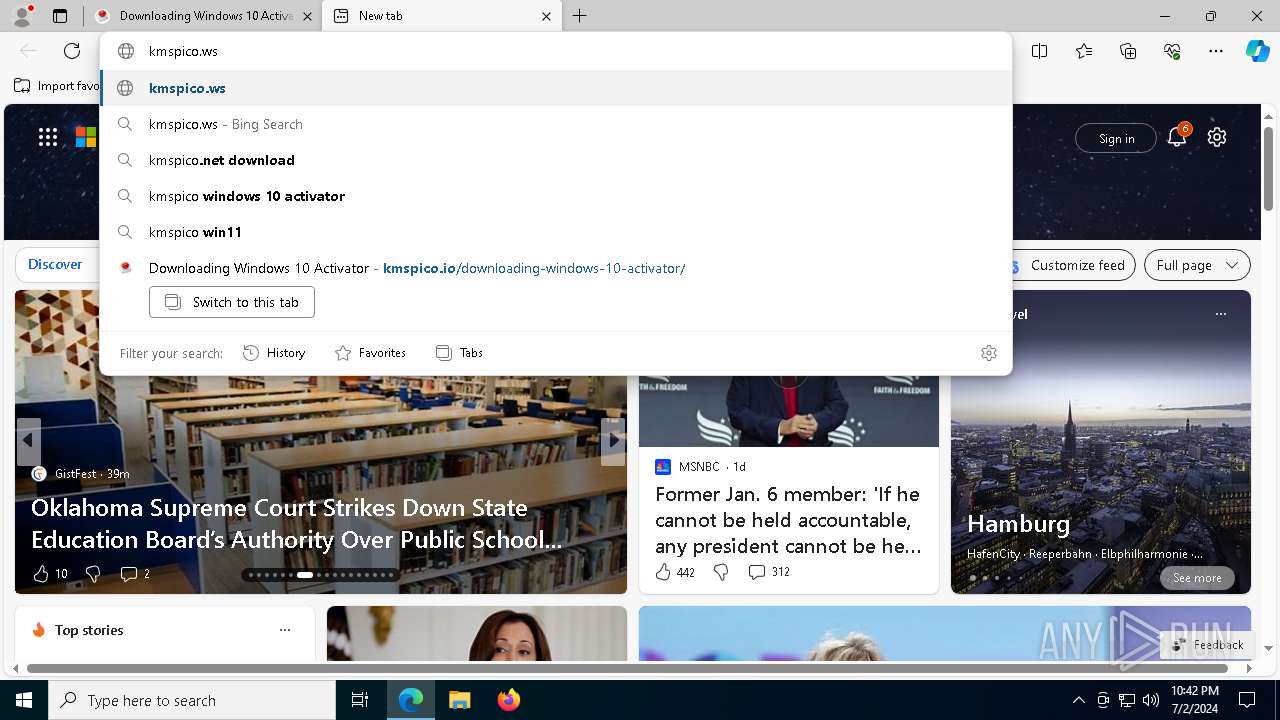The width and height of the screenshot is (1280, 720).
Task: Open Former Jan. 6 member article
Action: click(x=788, y=520)
